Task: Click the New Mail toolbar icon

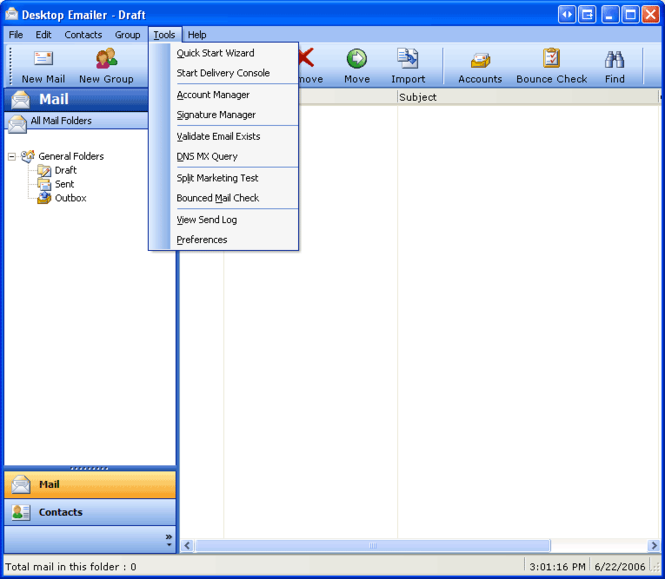Action: tap(43, 58)
